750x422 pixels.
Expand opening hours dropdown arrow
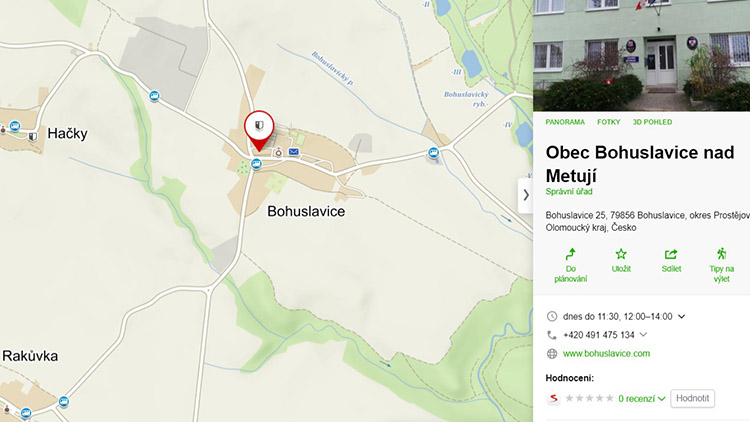tap(682, 316)
